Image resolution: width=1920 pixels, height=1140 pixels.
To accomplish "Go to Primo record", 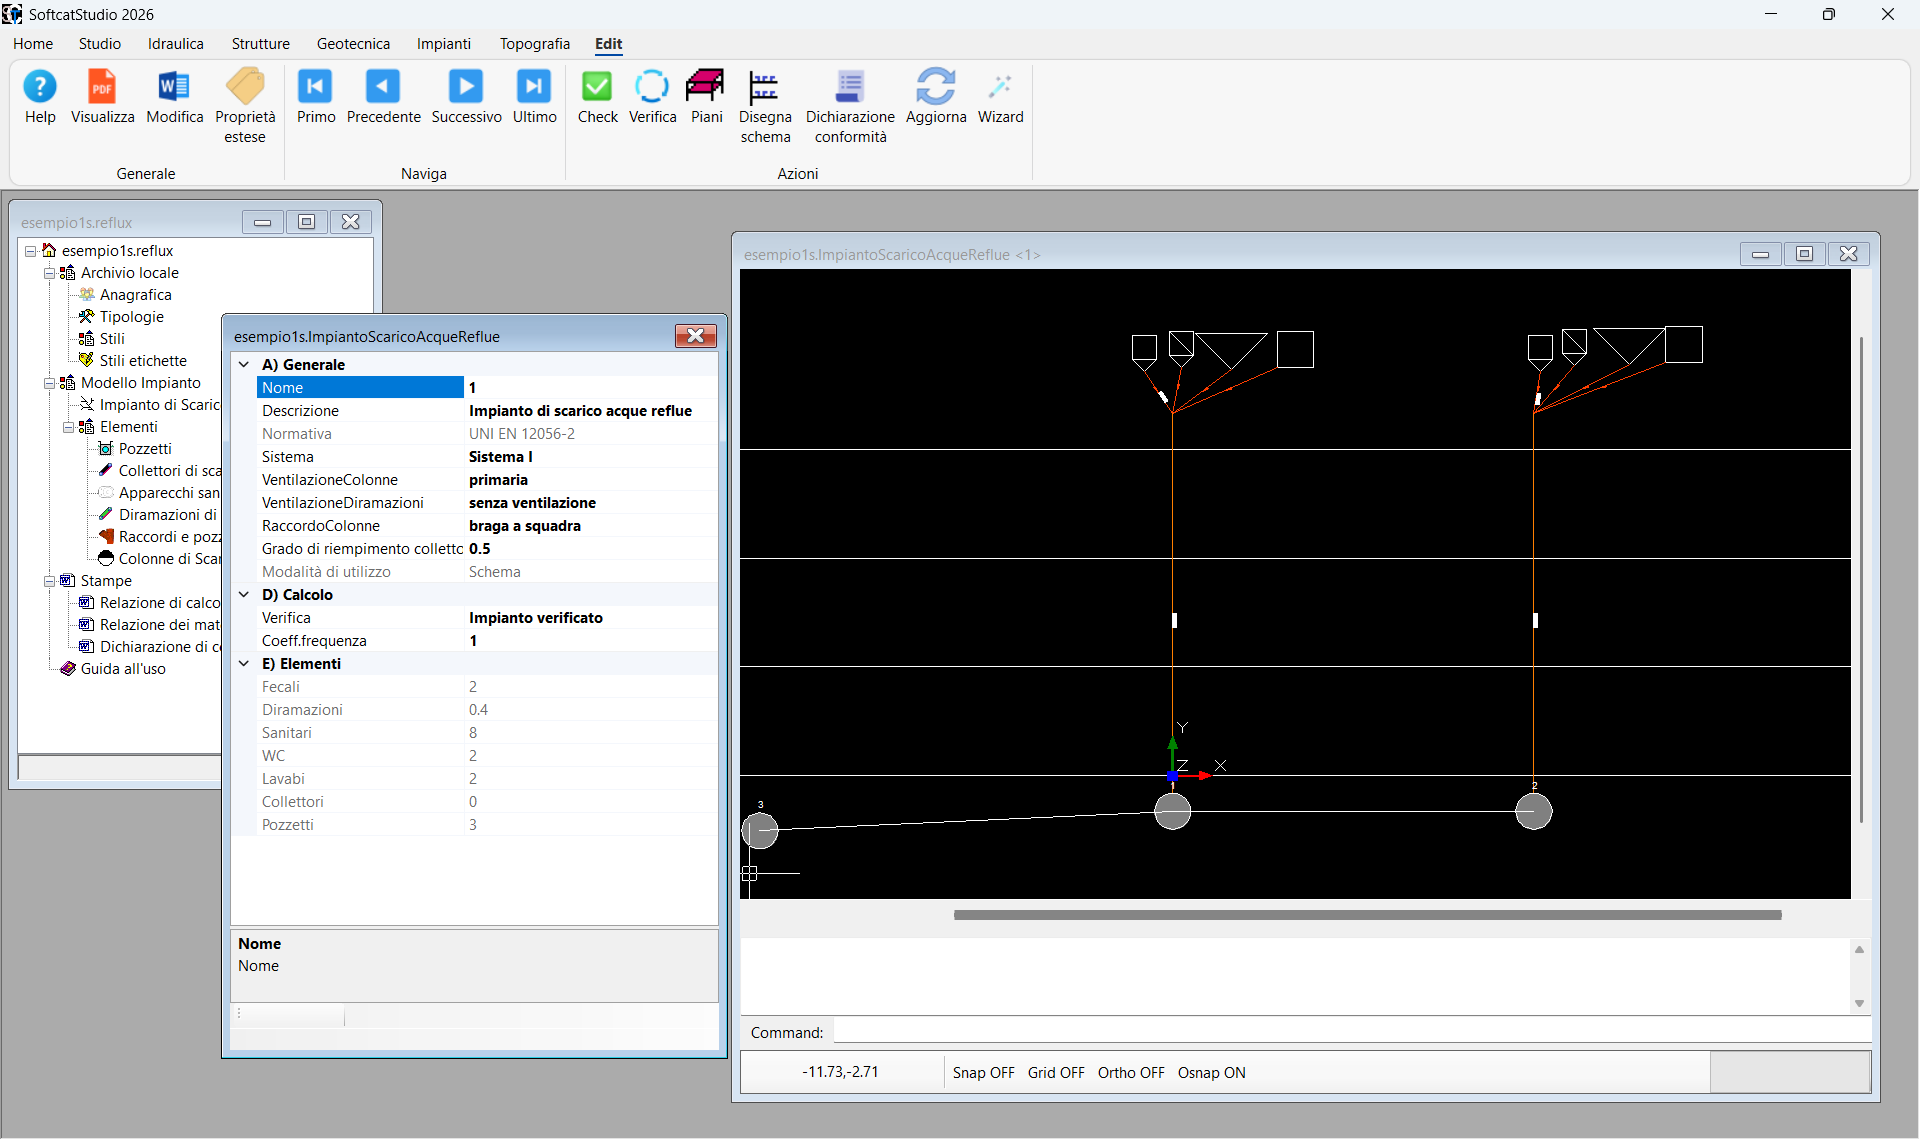I will click(x=316, y=97).
